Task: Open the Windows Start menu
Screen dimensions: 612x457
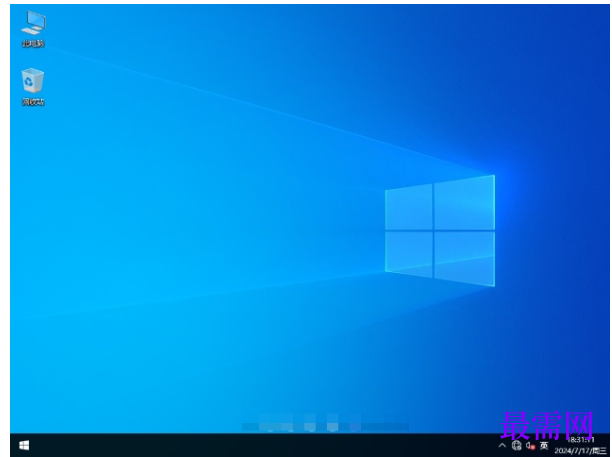Action: 24,445
